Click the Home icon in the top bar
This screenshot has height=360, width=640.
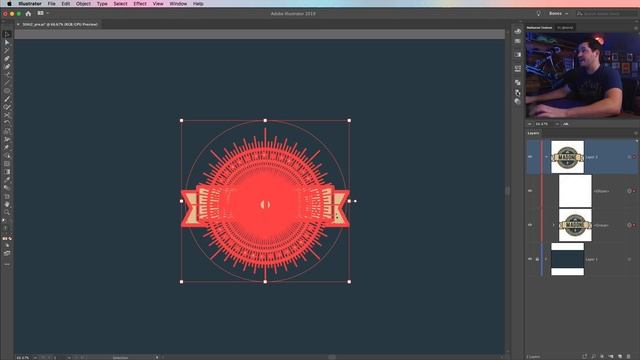tap(28, 13)
